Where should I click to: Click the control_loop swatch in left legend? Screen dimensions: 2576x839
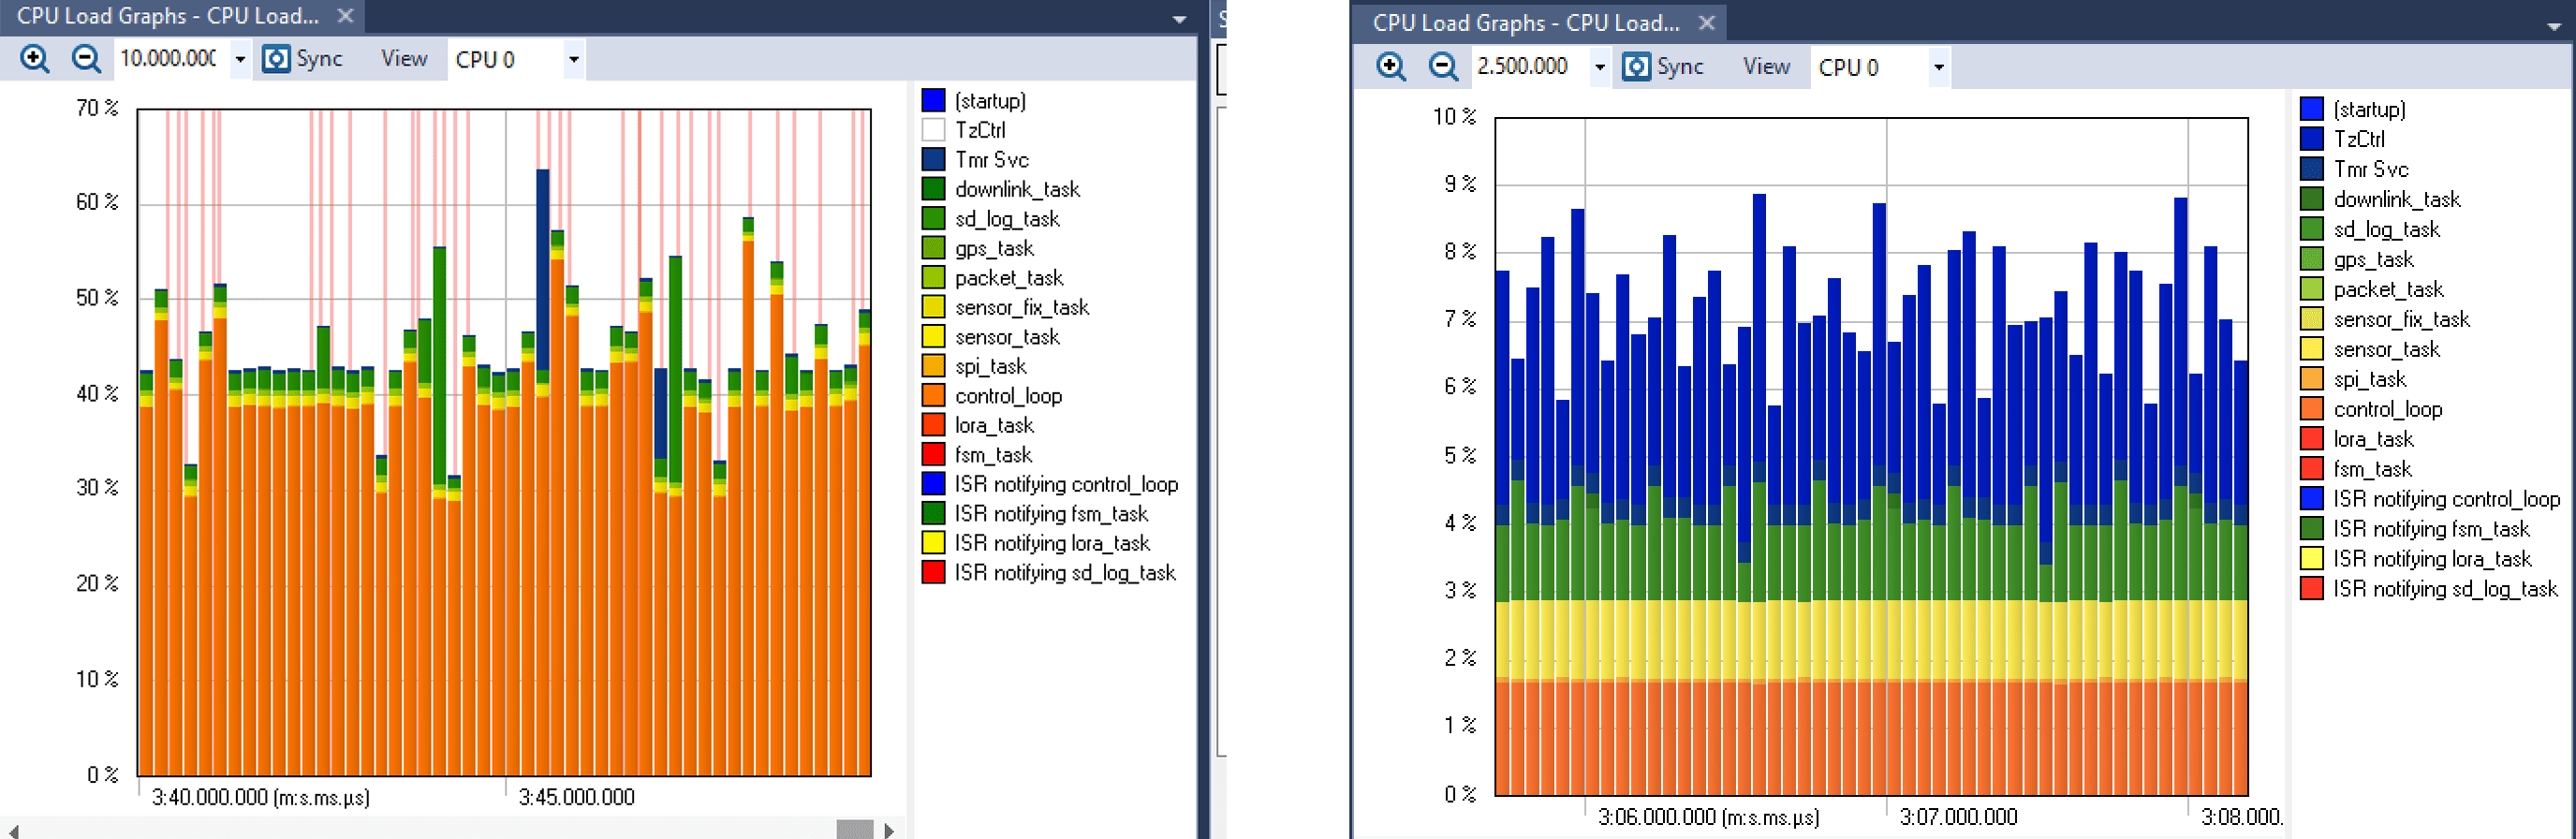point(933,395)
